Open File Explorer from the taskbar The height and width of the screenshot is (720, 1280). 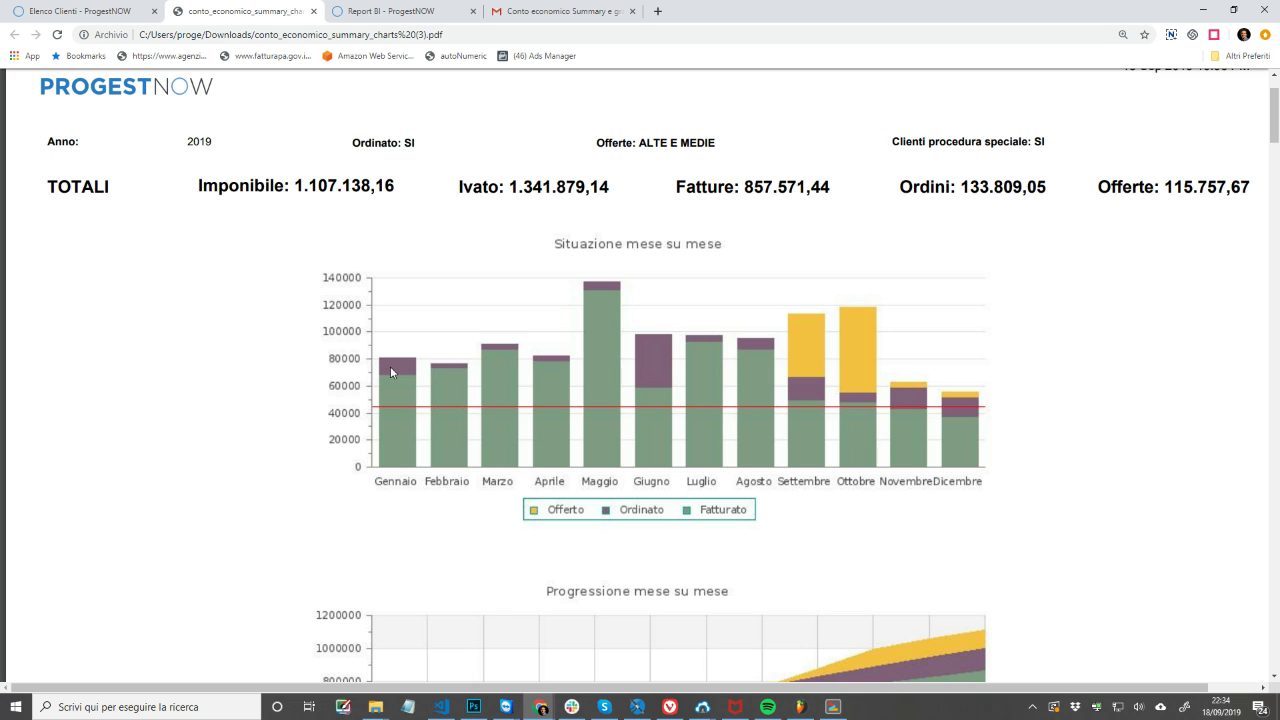pos(376,706)
